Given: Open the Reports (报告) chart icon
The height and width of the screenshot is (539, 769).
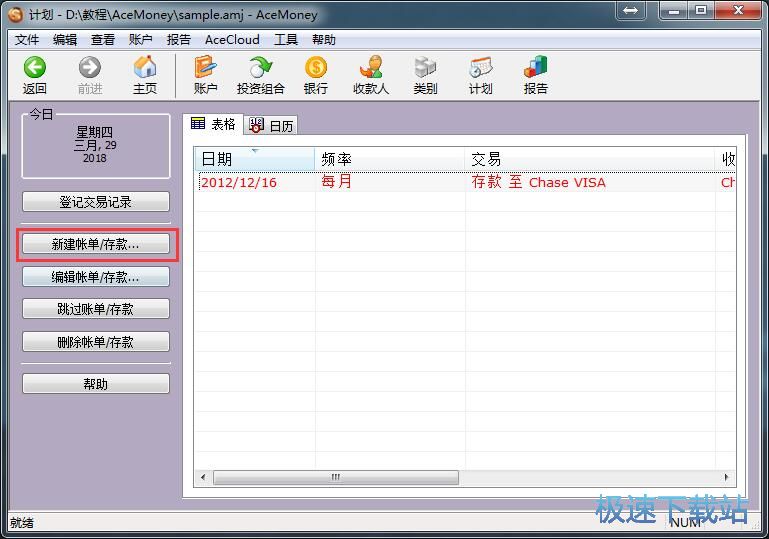Looking at the screenshot, I should tap(536, 68).
